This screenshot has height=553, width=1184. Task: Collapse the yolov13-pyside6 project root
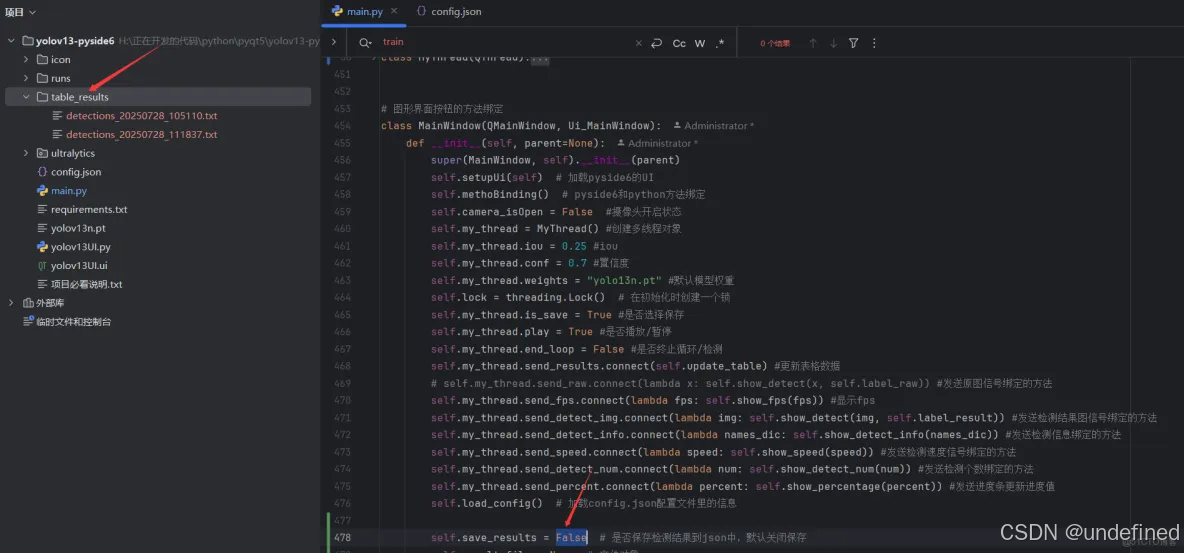tap(11, 41)
